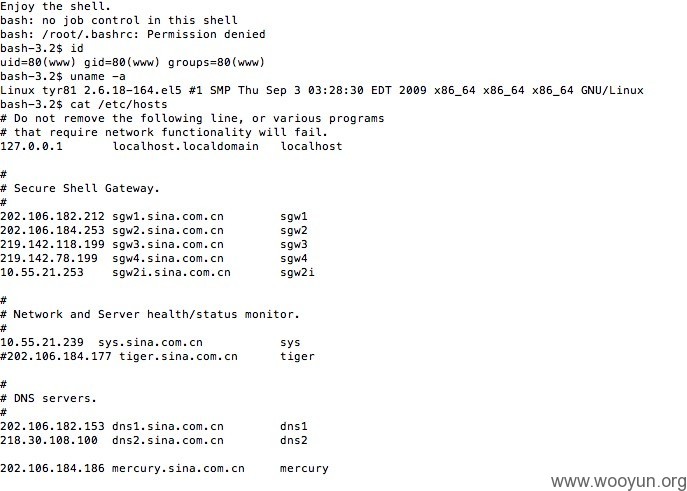Viewport: 687px width, 491px height.
Task: Click sgw1.sina.com.cn hostname
Action: click(168, 216)
